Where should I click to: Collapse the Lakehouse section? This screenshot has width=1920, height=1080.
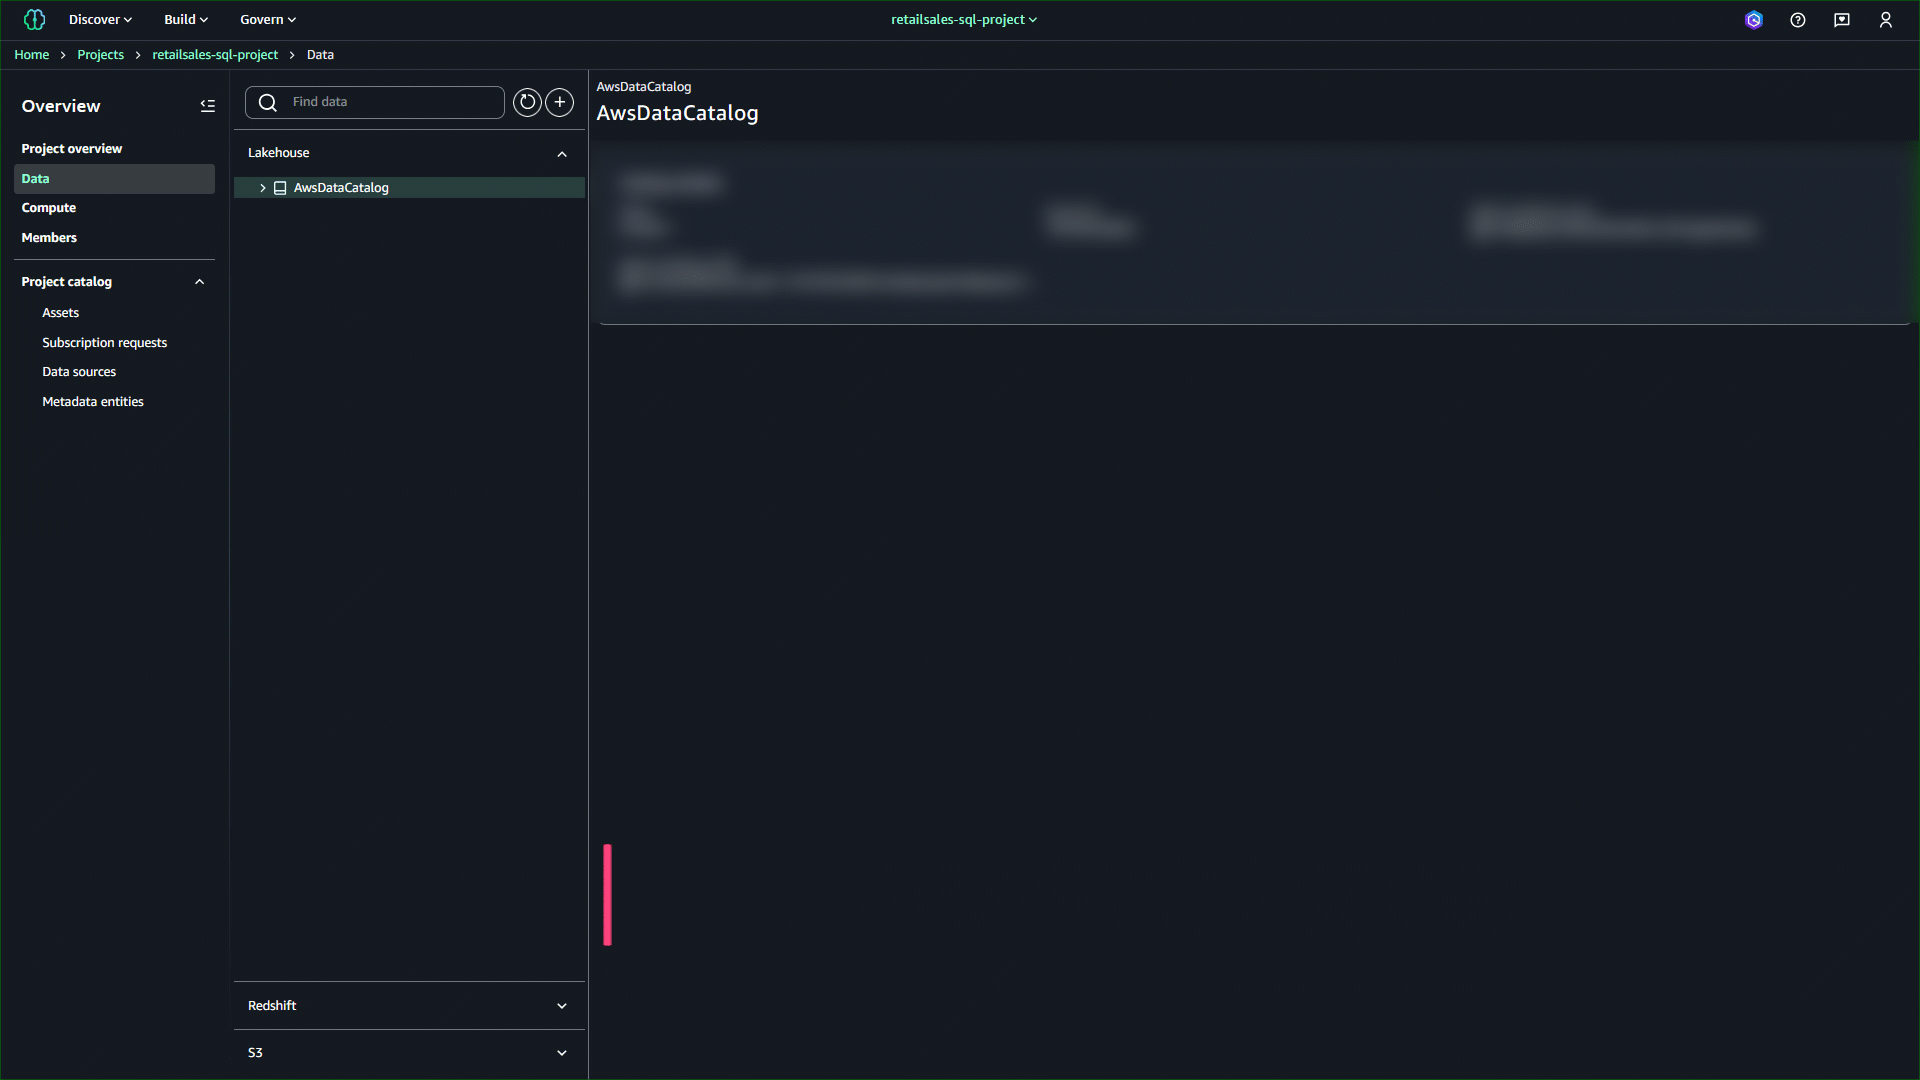[562, 154]
